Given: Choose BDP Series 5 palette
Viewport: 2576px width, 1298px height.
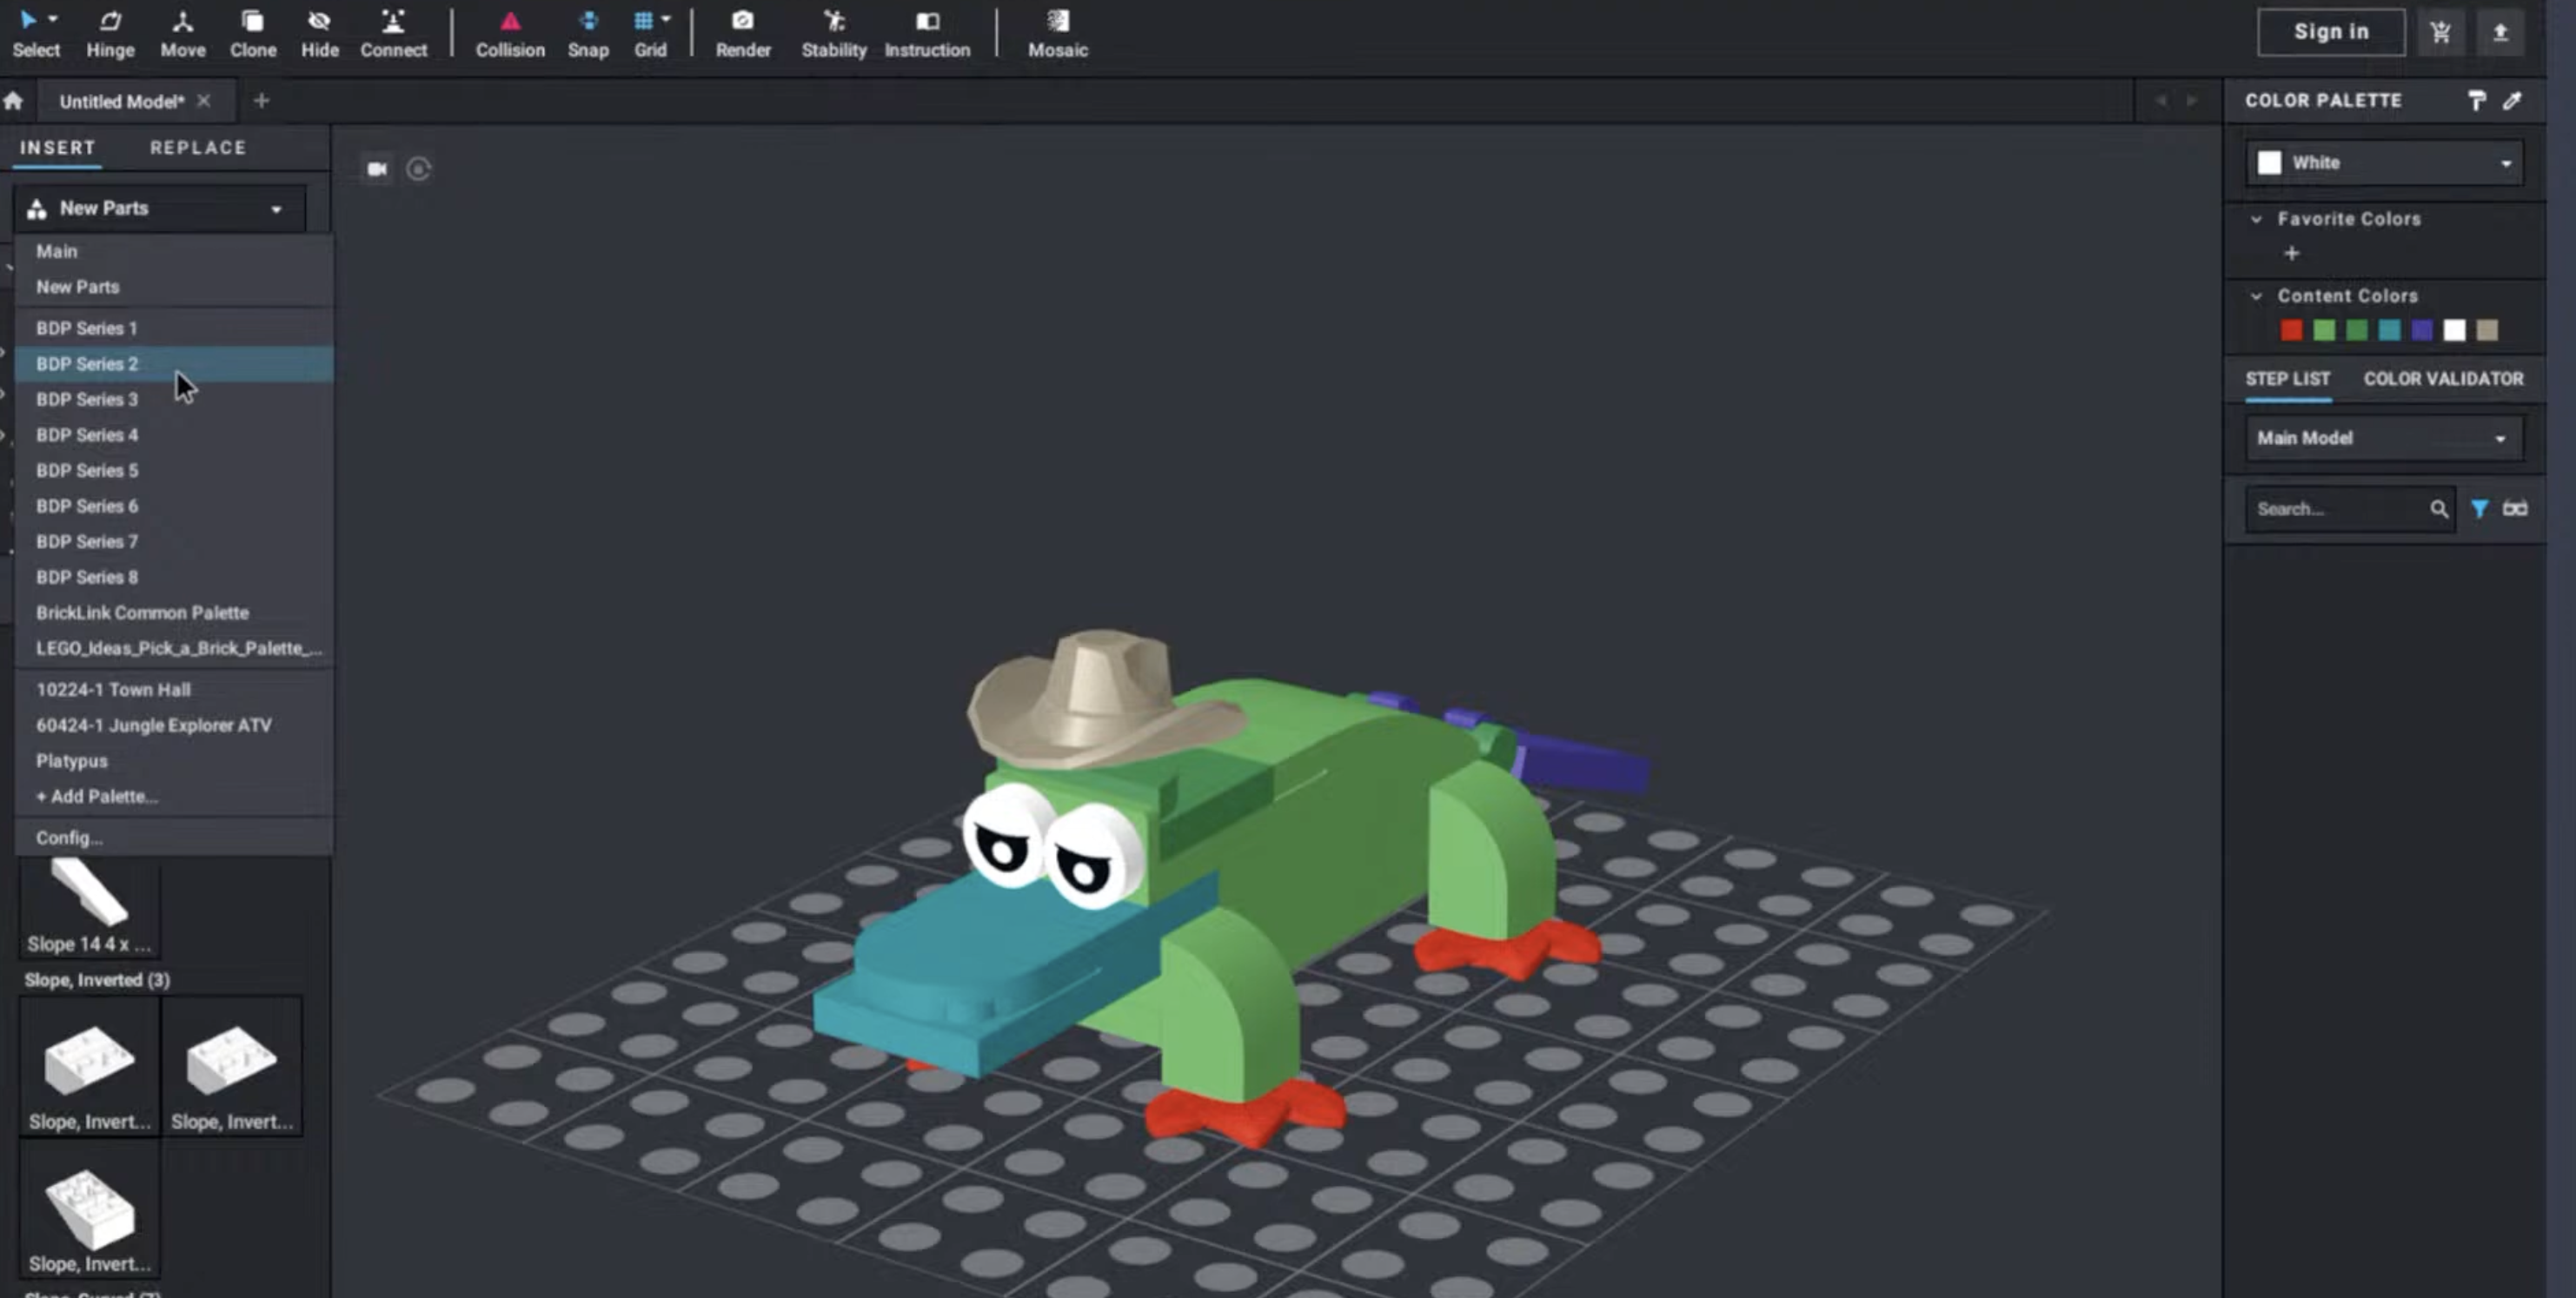Looking at the screenshot, I should coord(174,470).
